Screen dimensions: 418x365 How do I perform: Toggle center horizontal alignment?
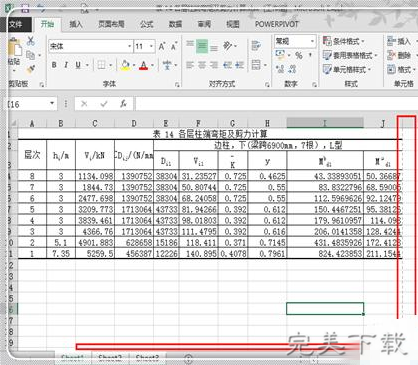point(202,65)
